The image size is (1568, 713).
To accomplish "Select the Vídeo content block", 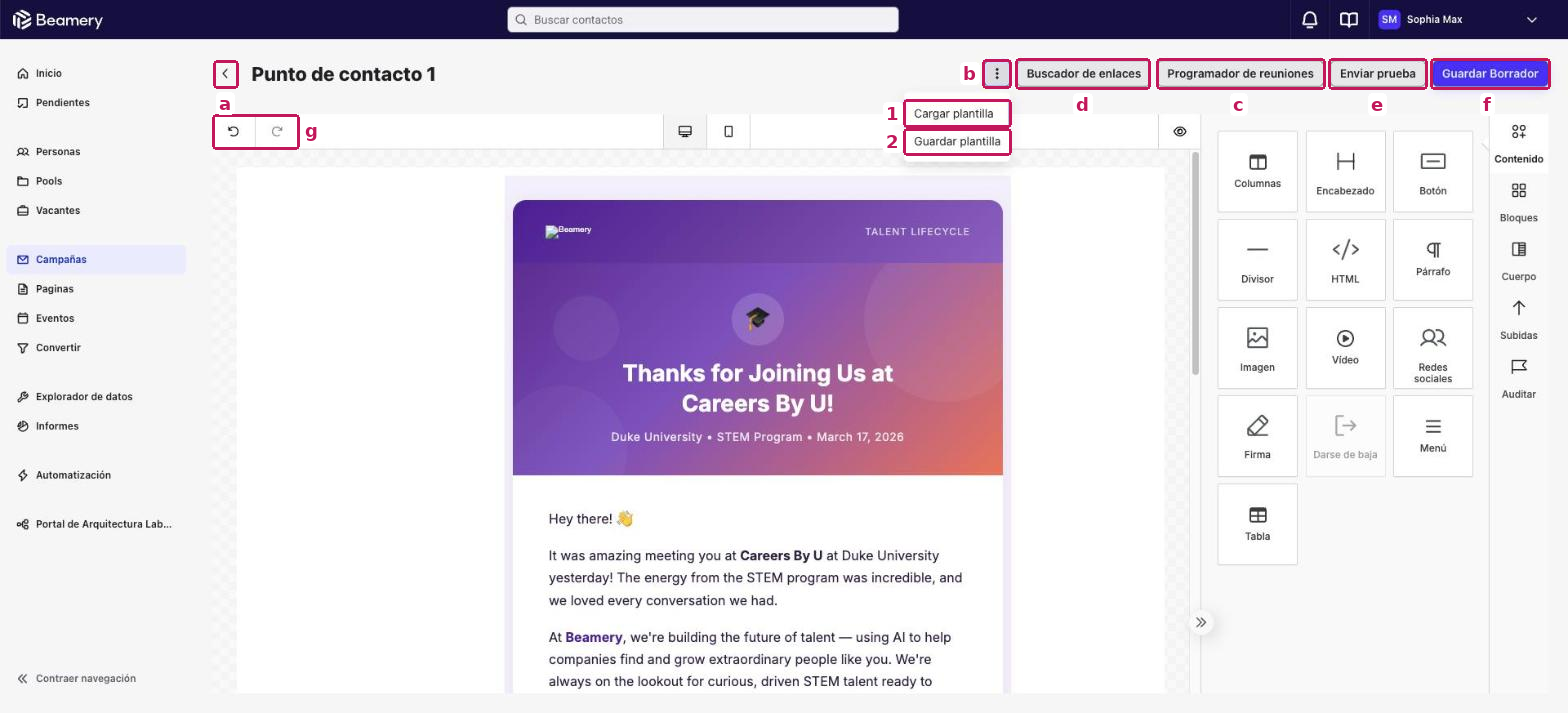I will (1345, 347).
